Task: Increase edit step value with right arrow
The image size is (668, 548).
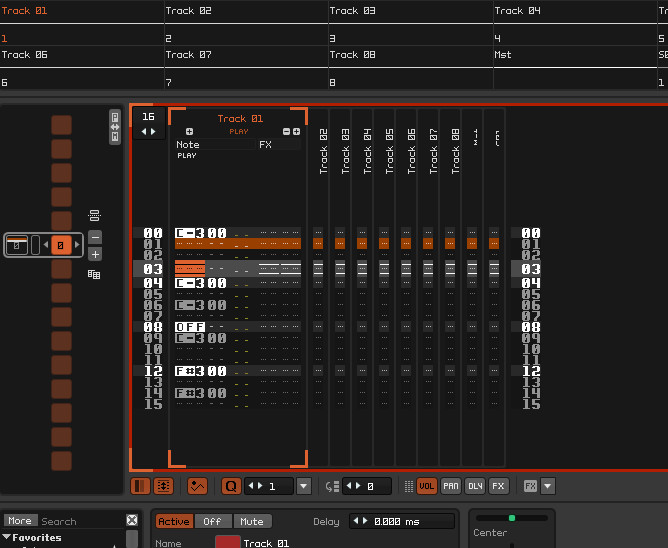Action: point(358,485)
